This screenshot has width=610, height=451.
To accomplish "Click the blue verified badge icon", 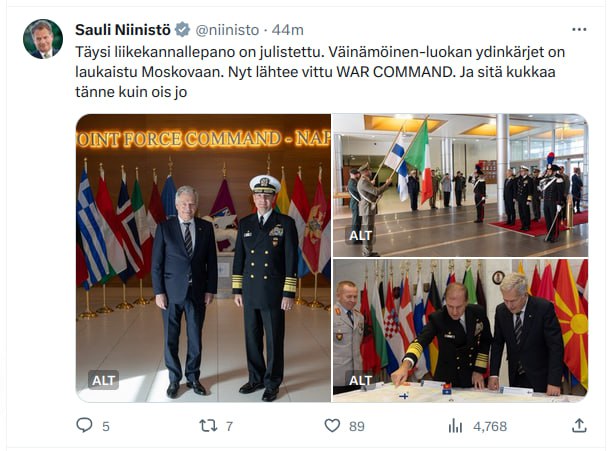I will tap(182, 30).
